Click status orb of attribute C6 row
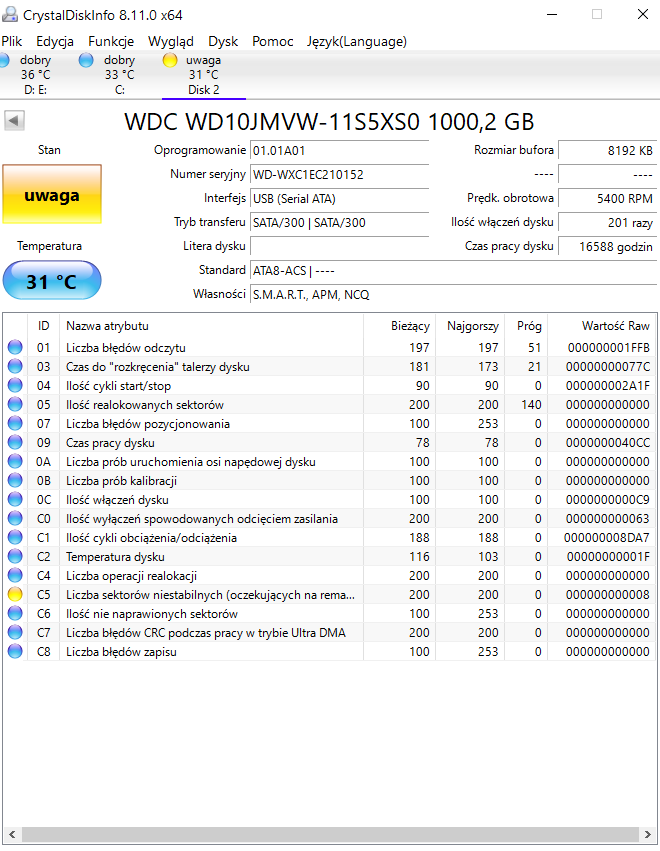This screenshot has height=851, width=660. pos(15,613)
